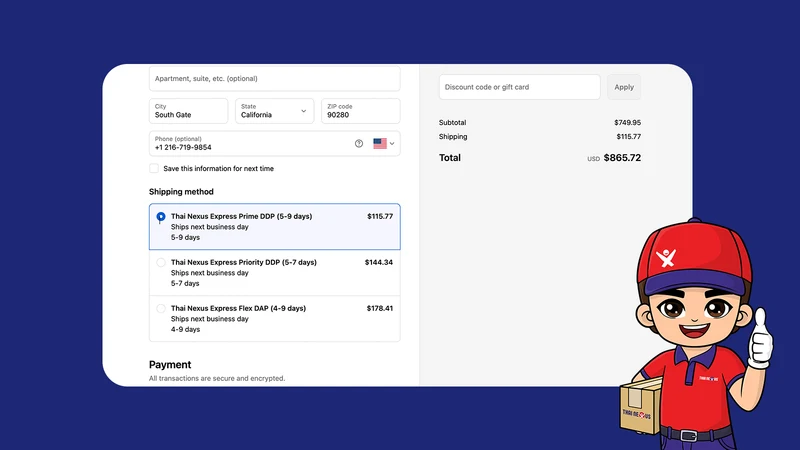This screenshot has width=800, height=450.
Task: Click the Total amount $865.72
Action: pyautogui.click(x=622, y=158)
